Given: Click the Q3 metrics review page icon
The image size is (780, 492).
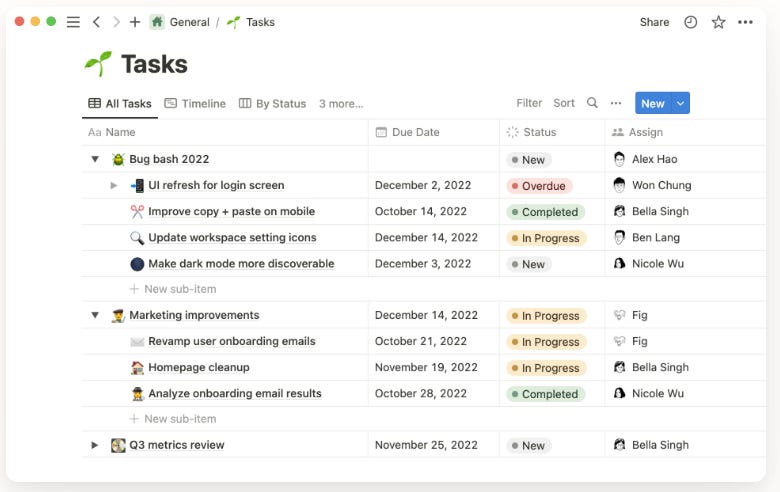Looking at the screenshot, I should pos(118,445).
